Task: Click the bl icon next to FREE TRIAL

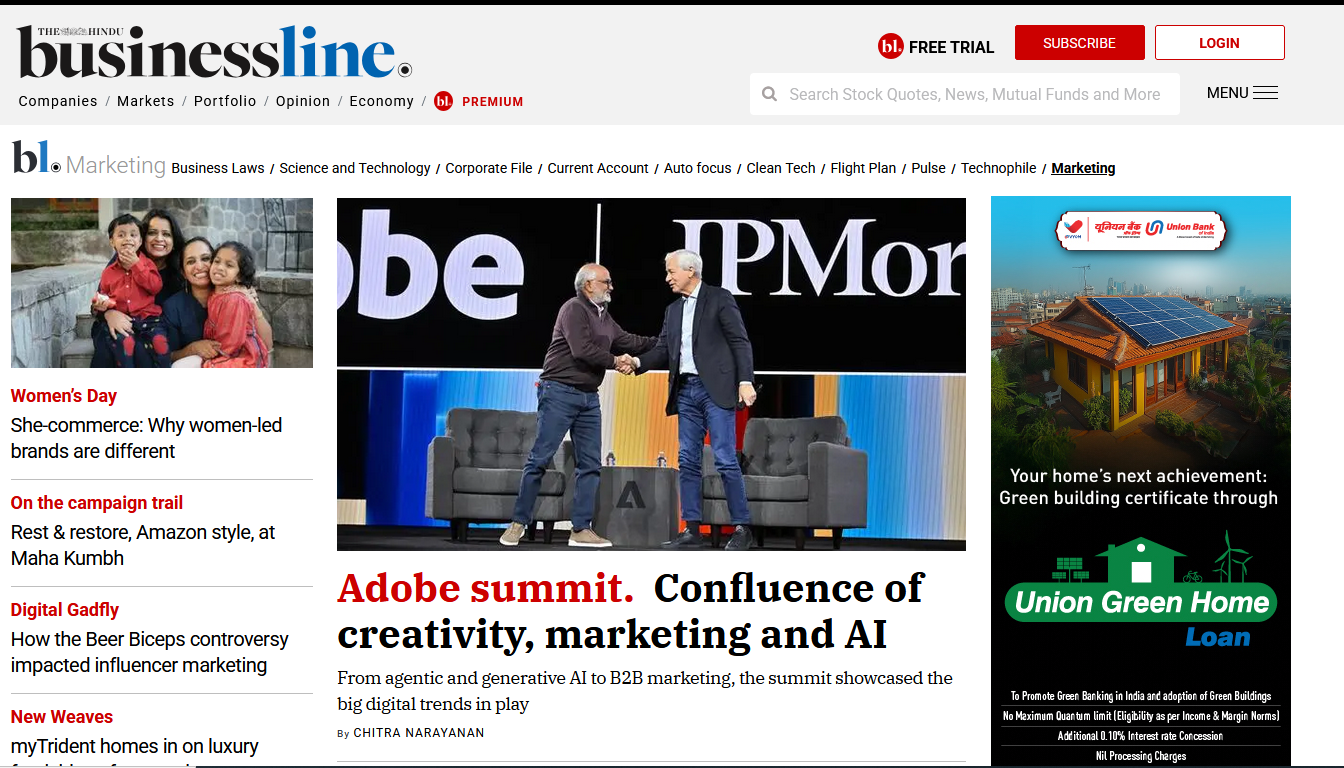Action: pyautogui.click(x=890, y=46)
